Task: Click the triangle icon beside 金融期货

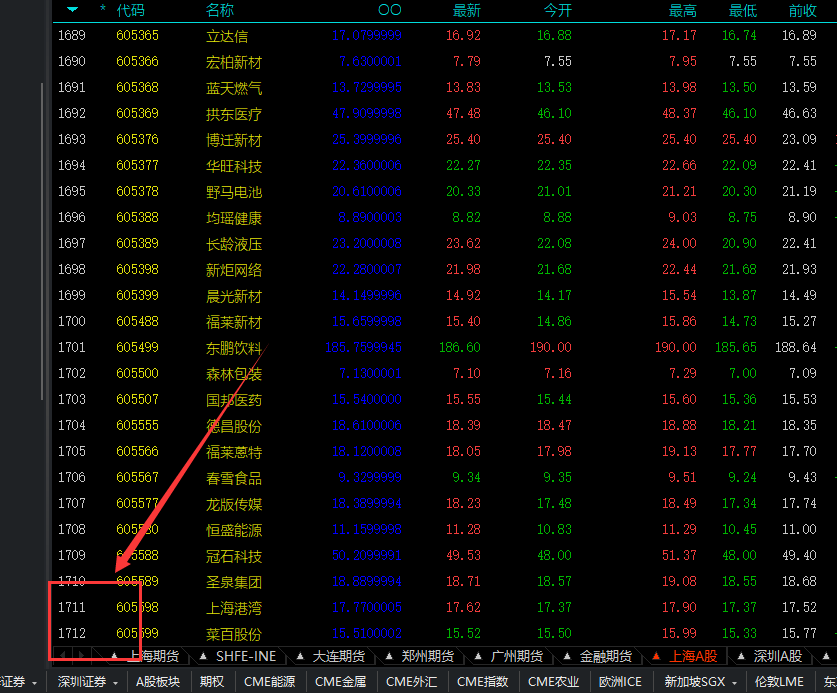Action: [x=567, y=656]
